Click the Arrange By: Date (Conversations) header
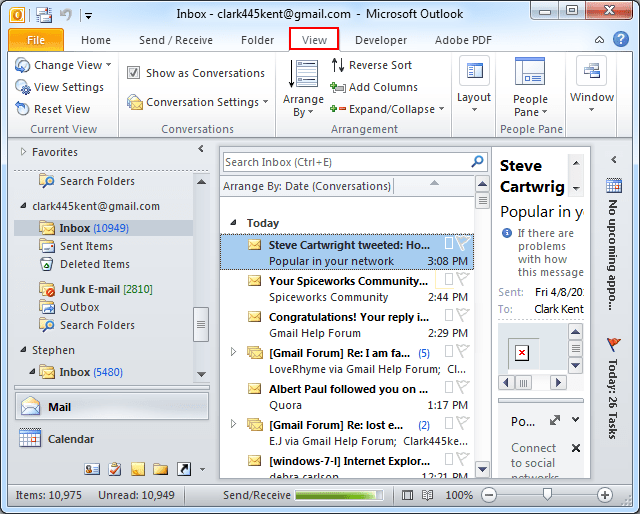The width and height of the screenshot is (640, 514). [307, 186]
